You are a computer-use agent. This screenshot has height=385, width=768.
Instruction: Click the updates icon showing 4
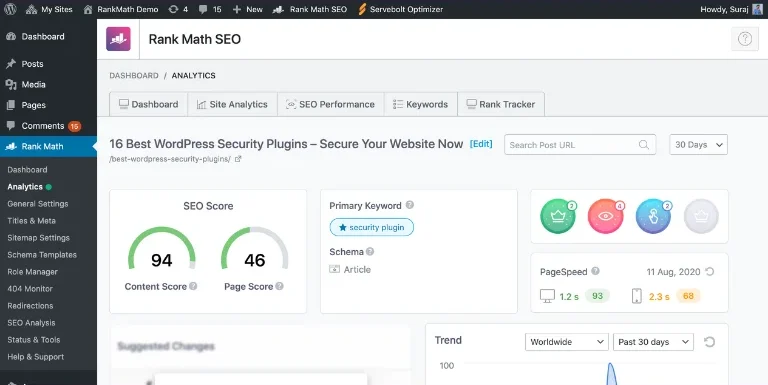tap(178, 9)
